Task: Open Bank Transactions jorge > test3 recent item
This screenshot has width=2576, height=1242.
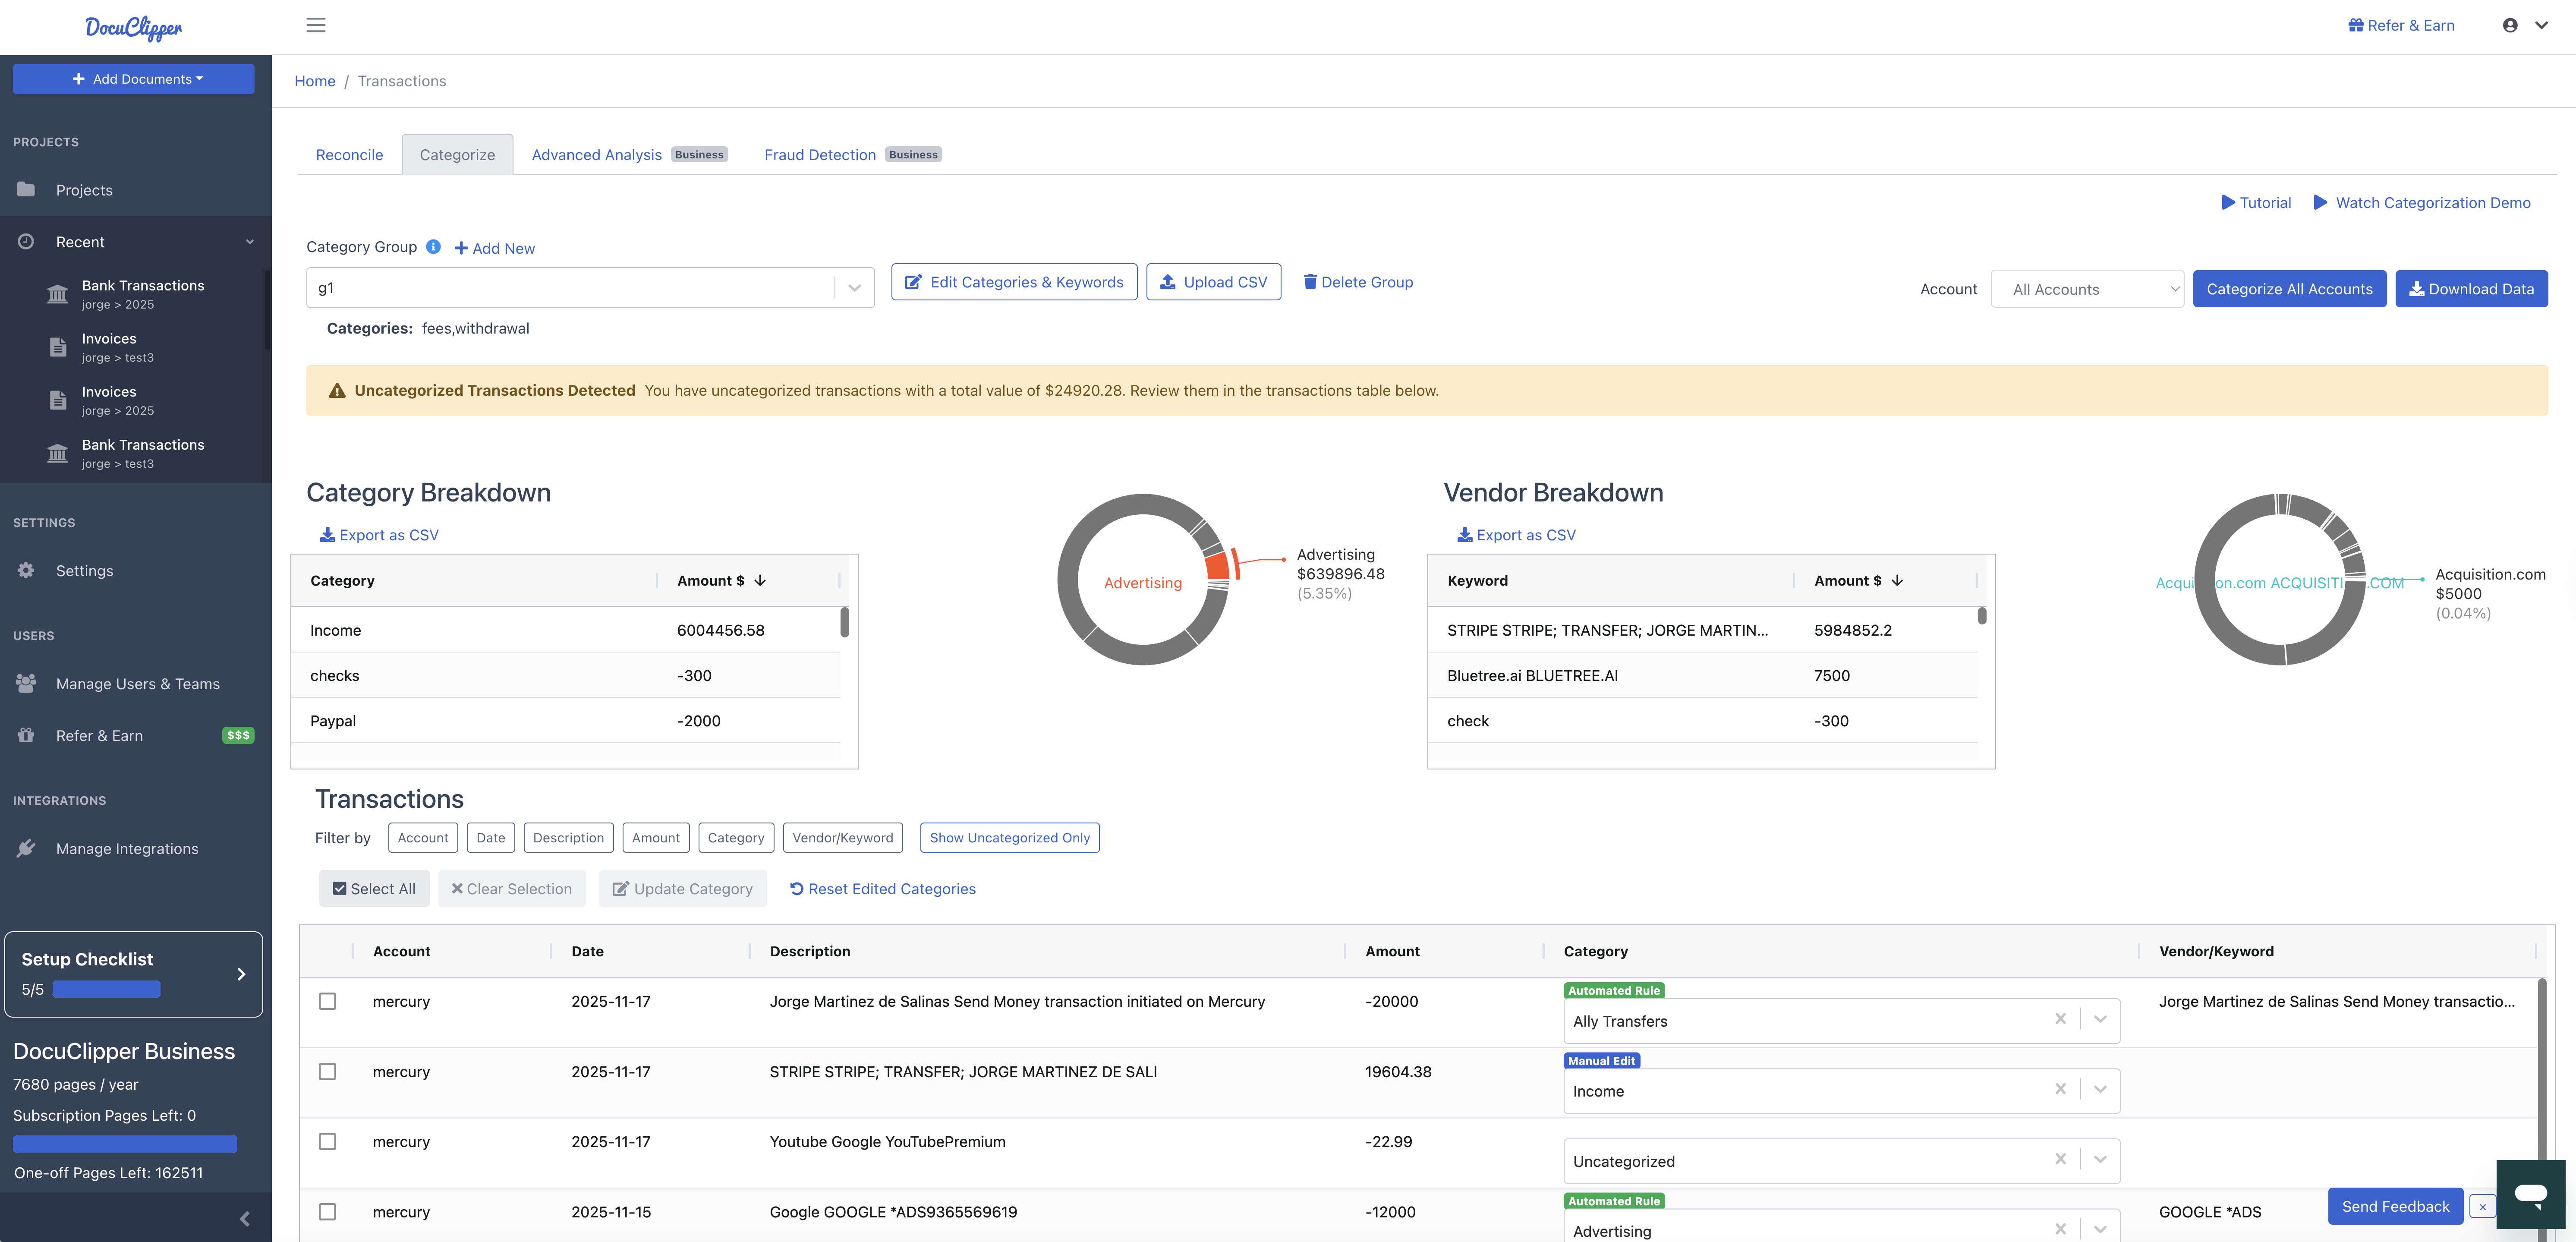Action: click(x=134, y=453)
